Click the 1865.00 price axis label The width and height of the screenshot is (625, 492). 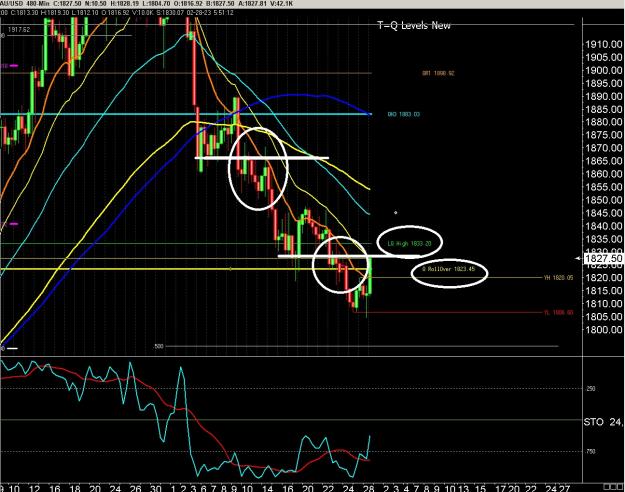click(x=603, y=161)
